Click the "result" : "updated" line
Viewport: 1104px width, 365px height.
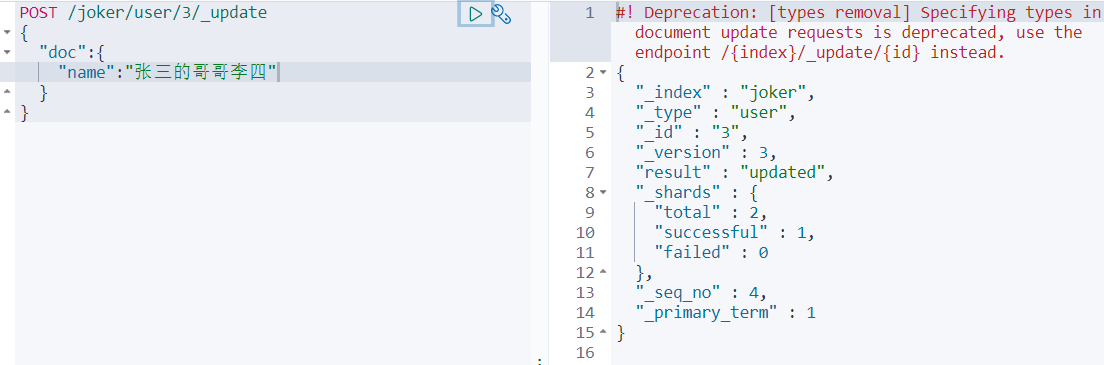click(734, 172)
